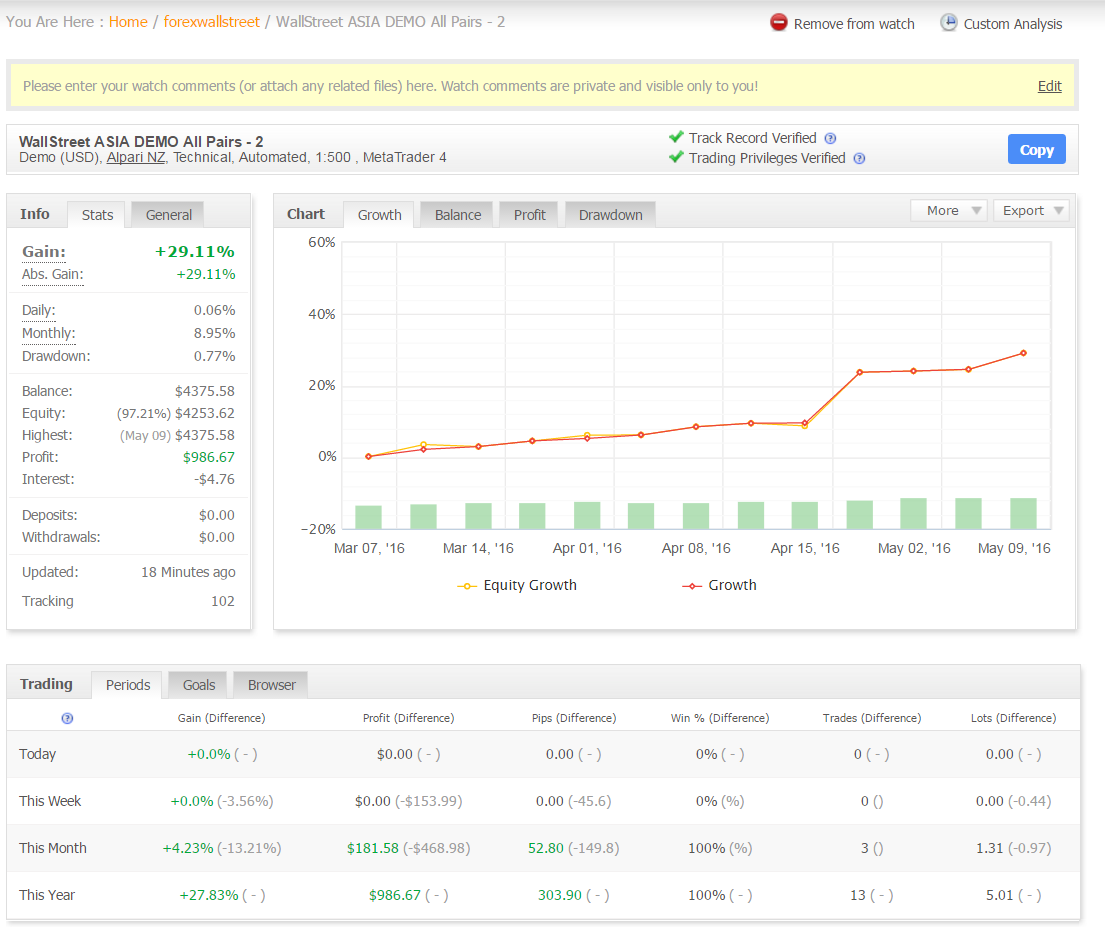Go to Home breadcrumb link
This screenshot has width=1105, height=927.
pos(128,22)
